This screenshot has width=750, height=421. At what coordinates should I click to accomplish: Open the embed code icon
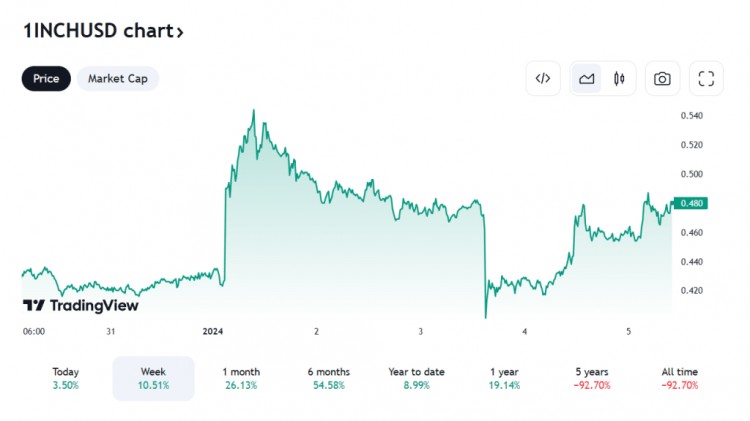click(x=543, y=78)
